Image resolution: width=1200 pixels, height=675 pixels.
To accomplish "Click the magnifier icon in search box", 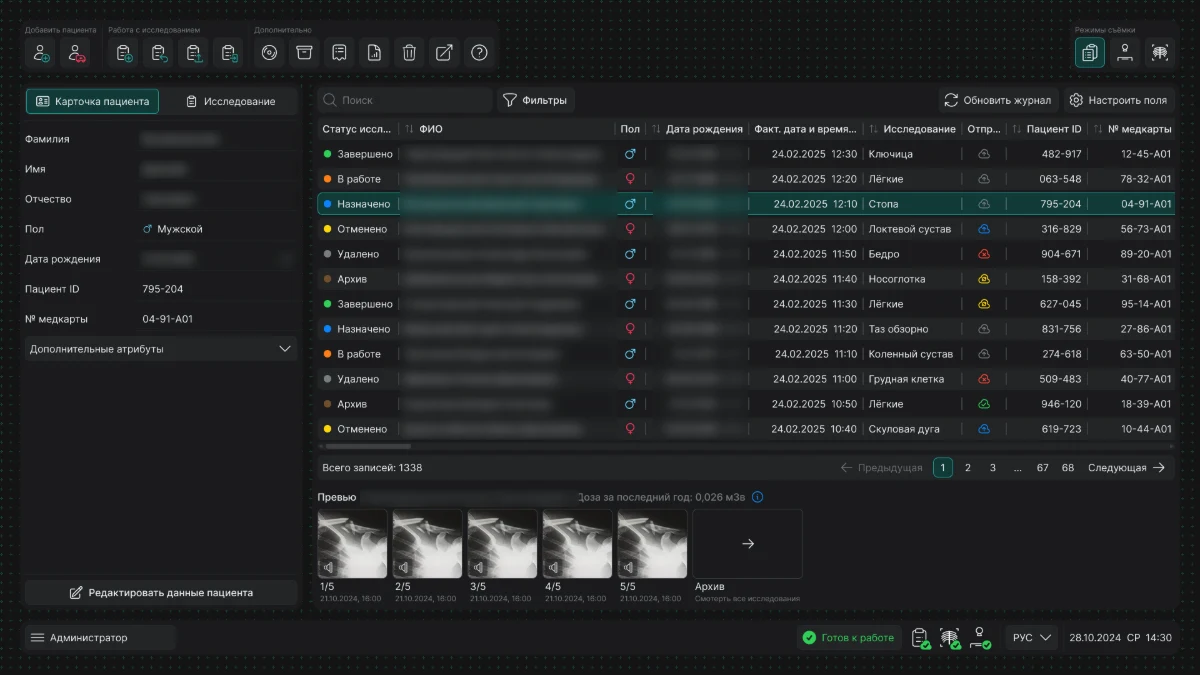I will coord(329,100).
